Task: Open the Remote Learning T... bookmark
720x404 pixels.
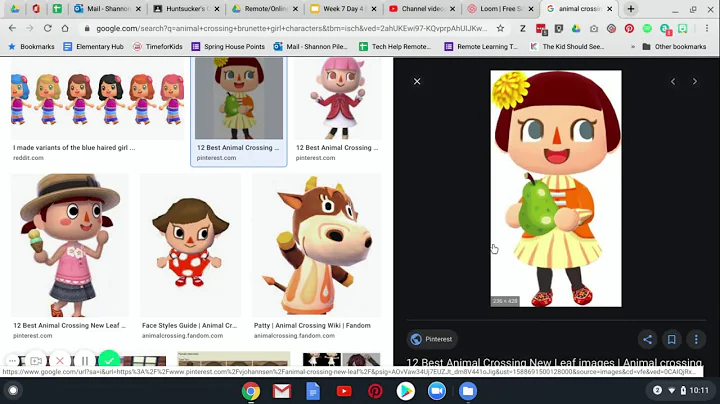Action: click(x=481, y=46)
